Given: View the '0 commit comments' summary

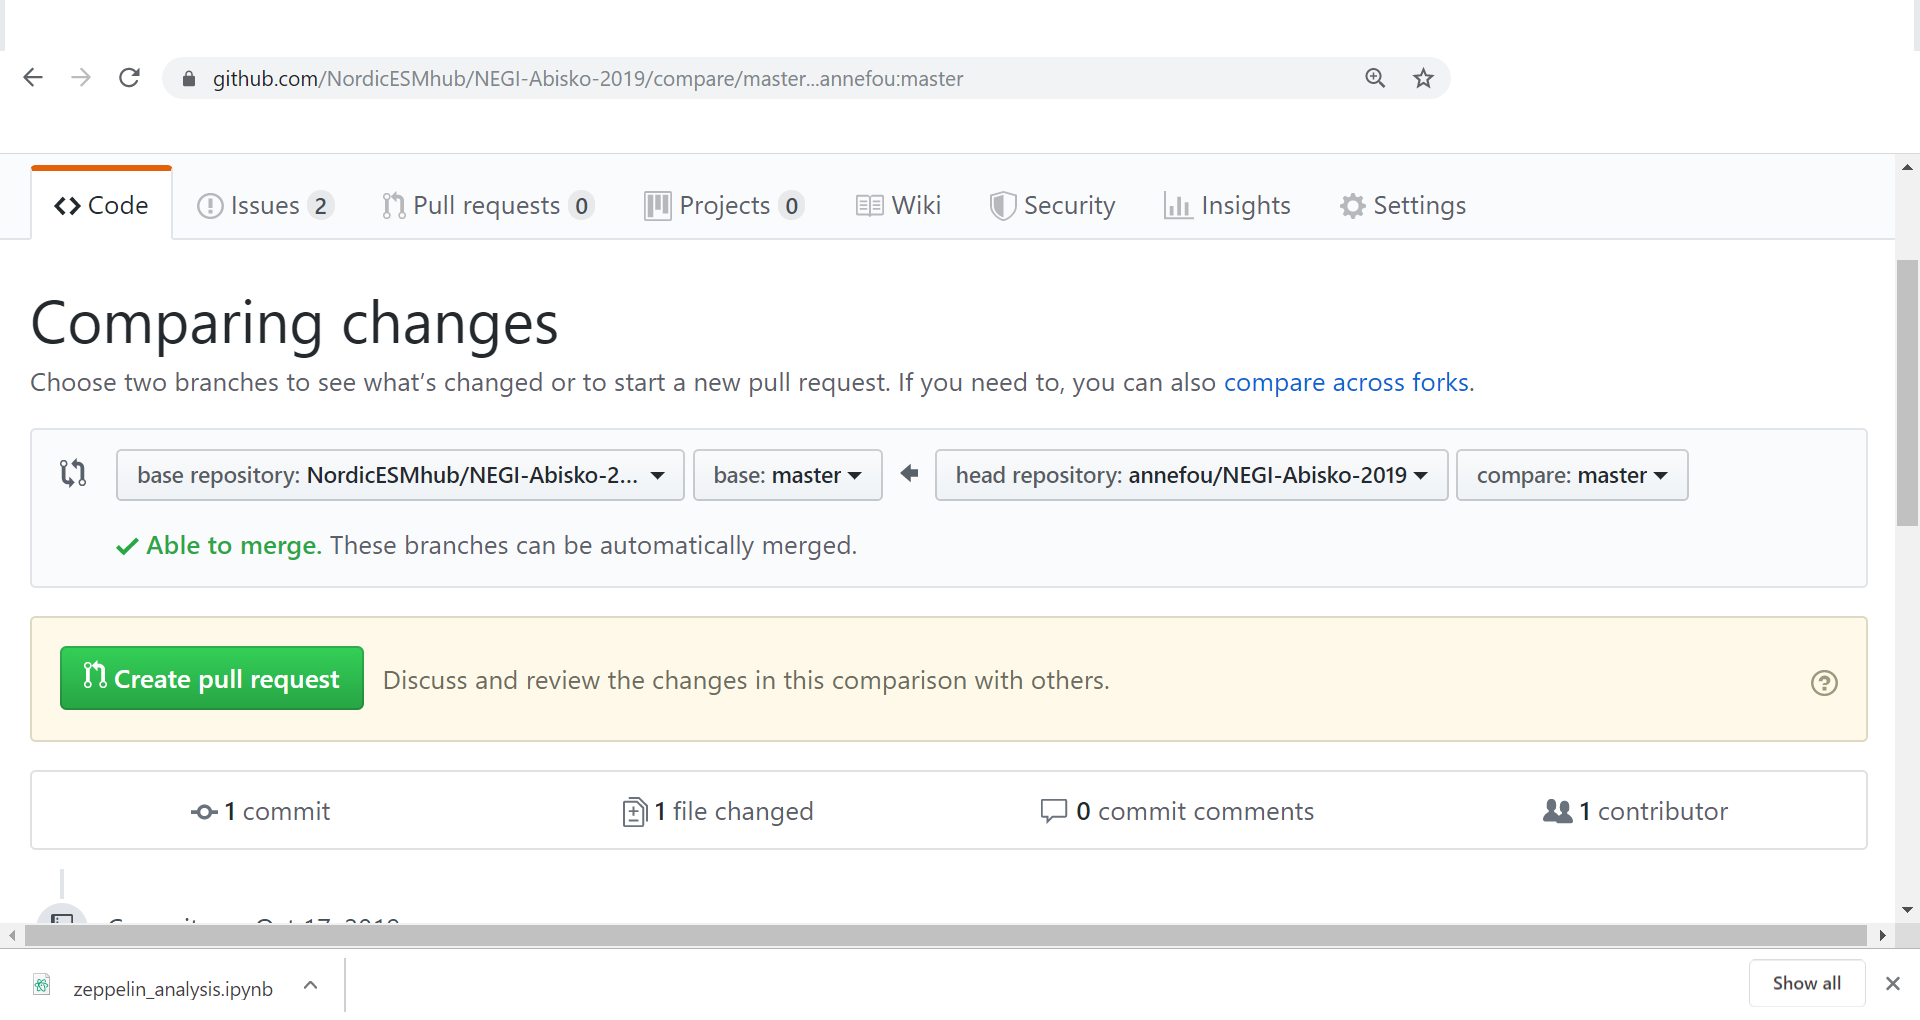Looking at the screenshot, I should 1177,811.
